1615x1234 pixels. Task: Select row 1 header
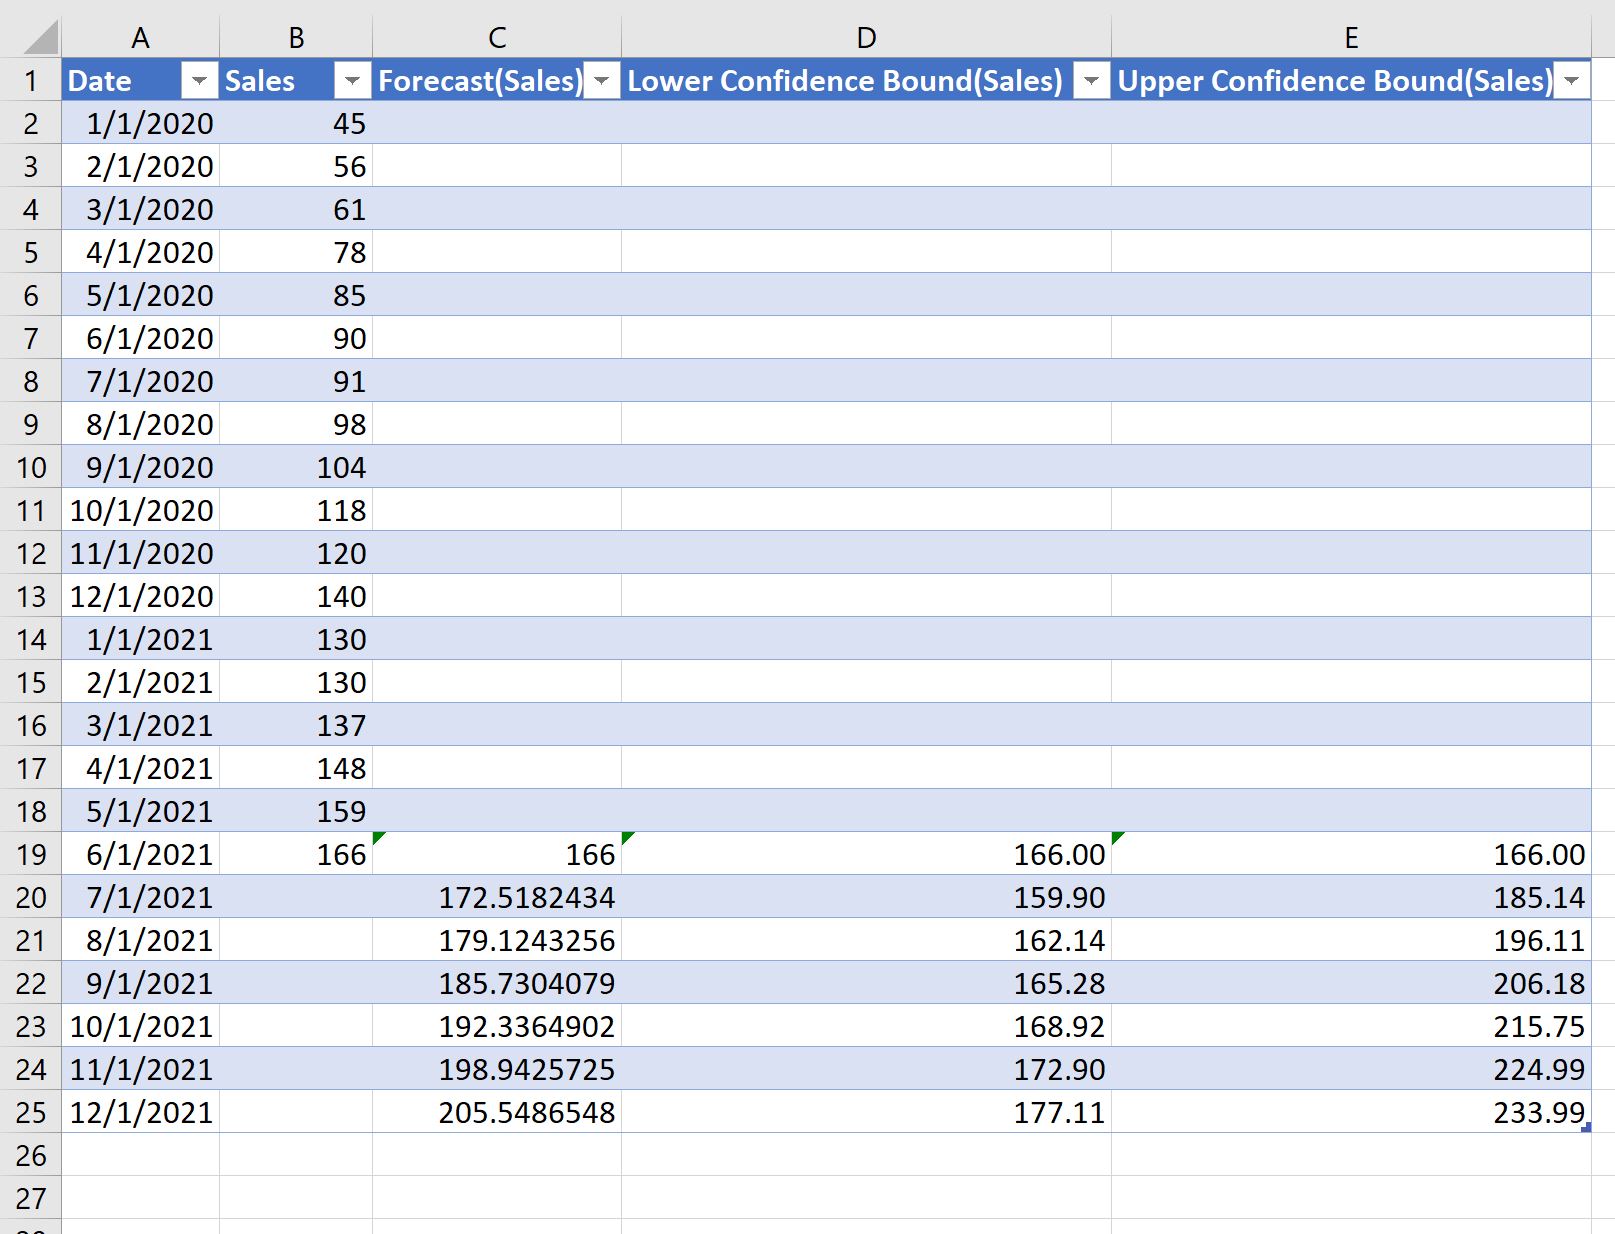coord(31,81)
